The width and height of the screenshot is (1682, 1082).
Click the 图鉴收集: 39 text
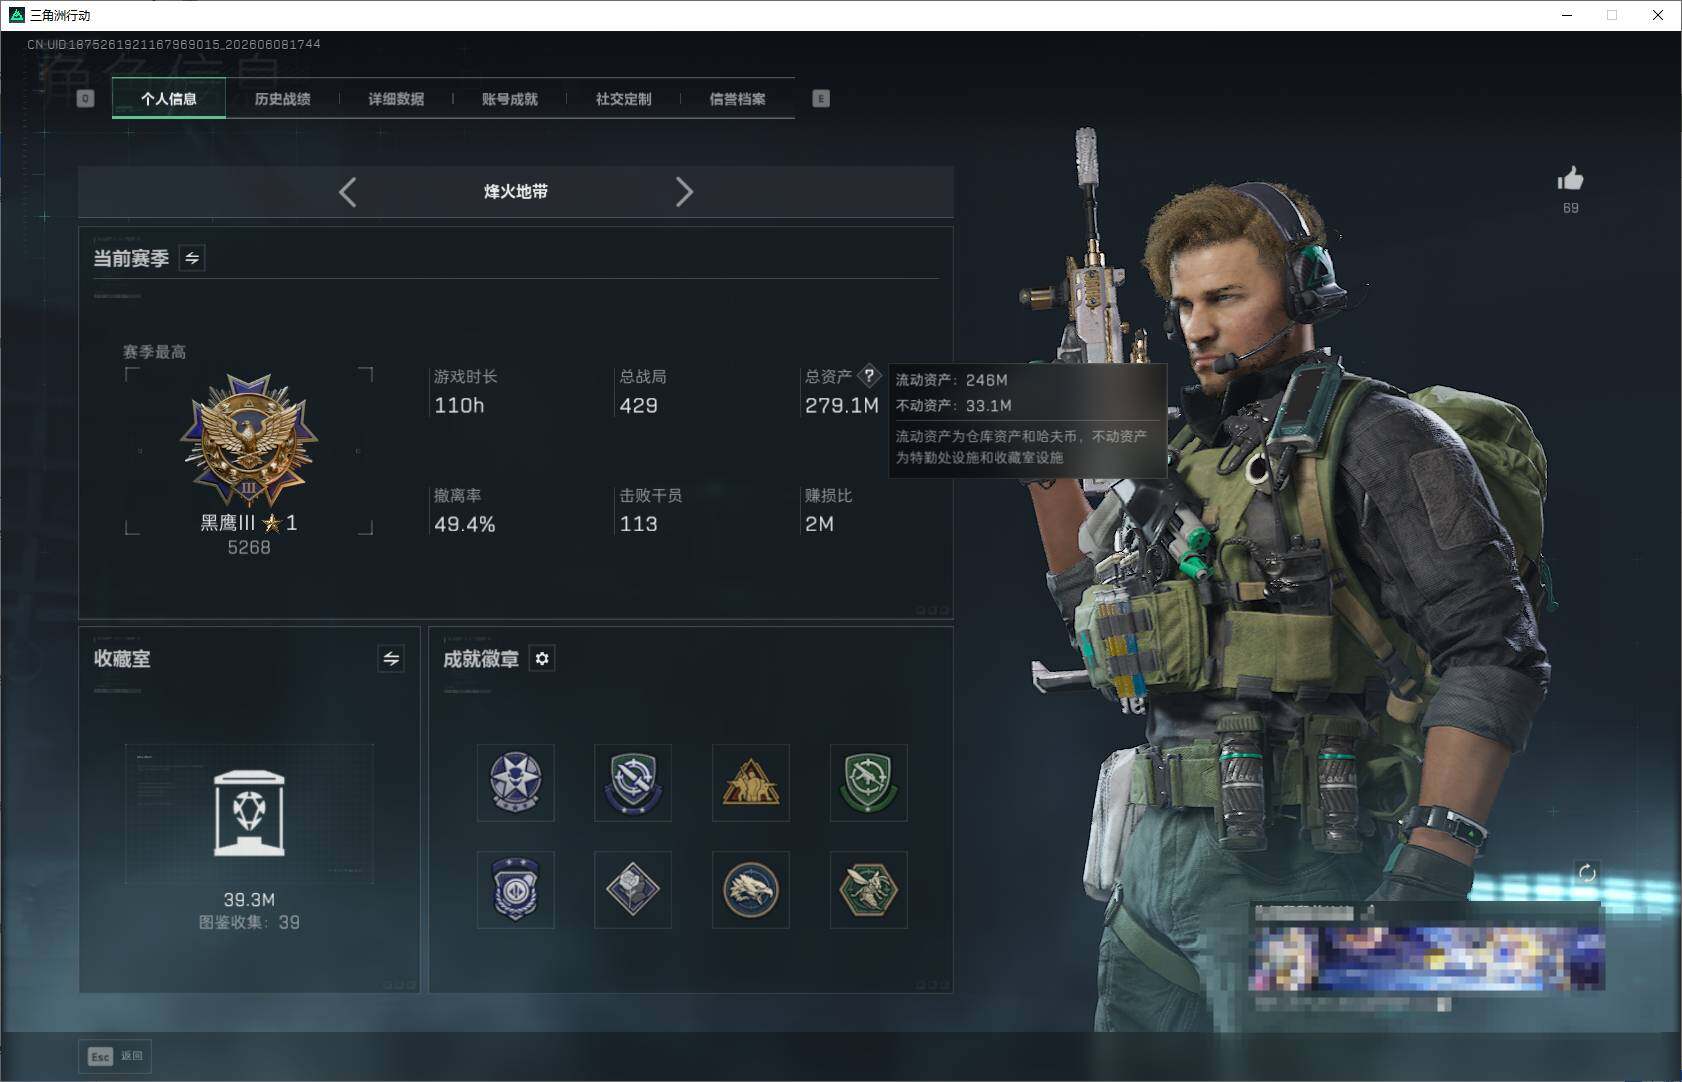249,922
